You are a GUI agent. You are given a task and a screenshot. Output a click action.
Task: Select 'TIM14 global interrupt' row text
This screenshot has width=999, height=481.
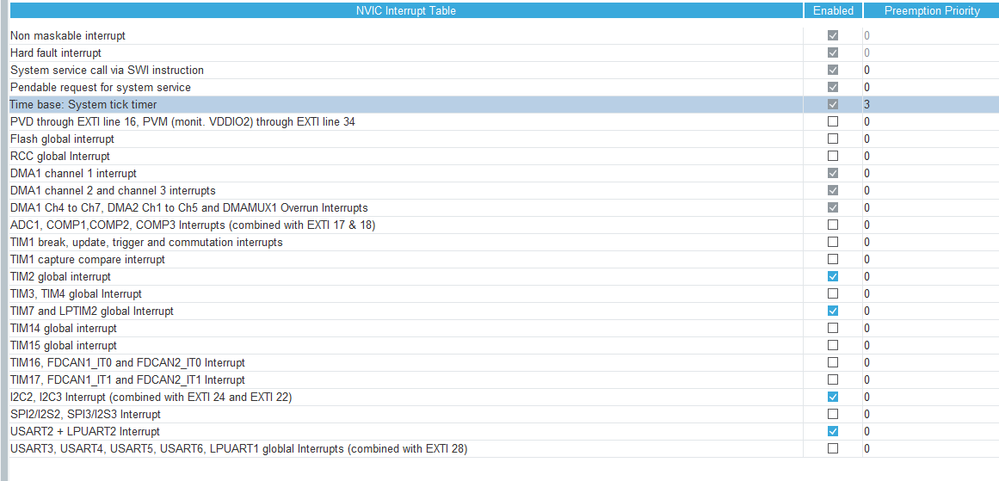coord(64,328)
